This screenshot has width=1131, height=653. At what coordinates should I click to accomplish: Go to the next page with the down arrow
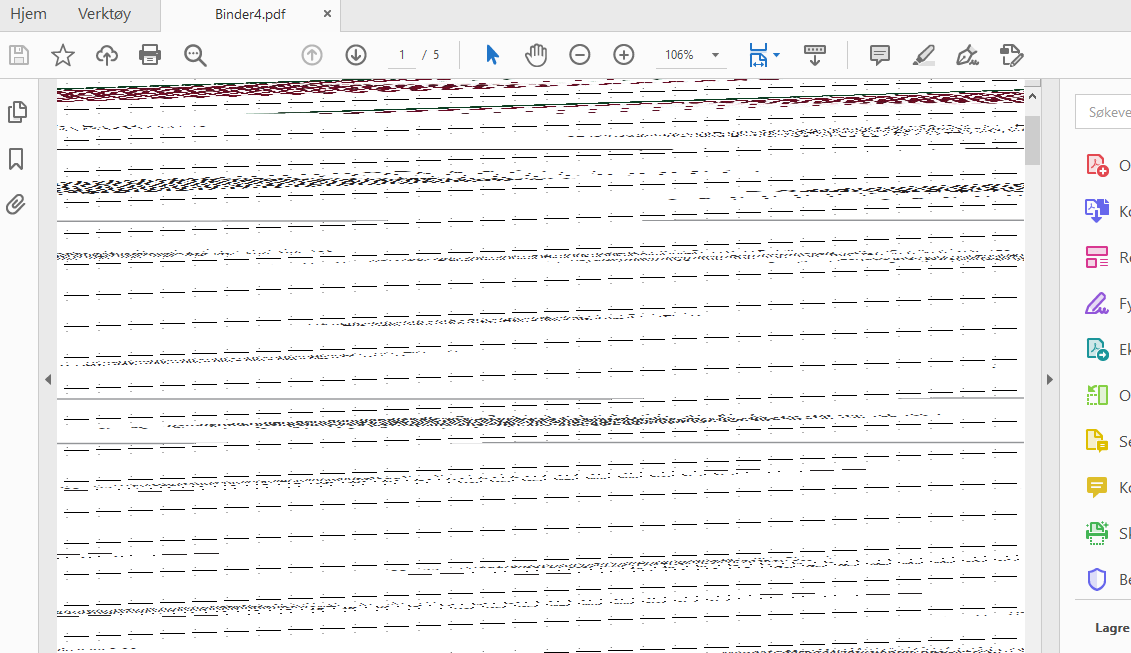(x=356, y=55)
